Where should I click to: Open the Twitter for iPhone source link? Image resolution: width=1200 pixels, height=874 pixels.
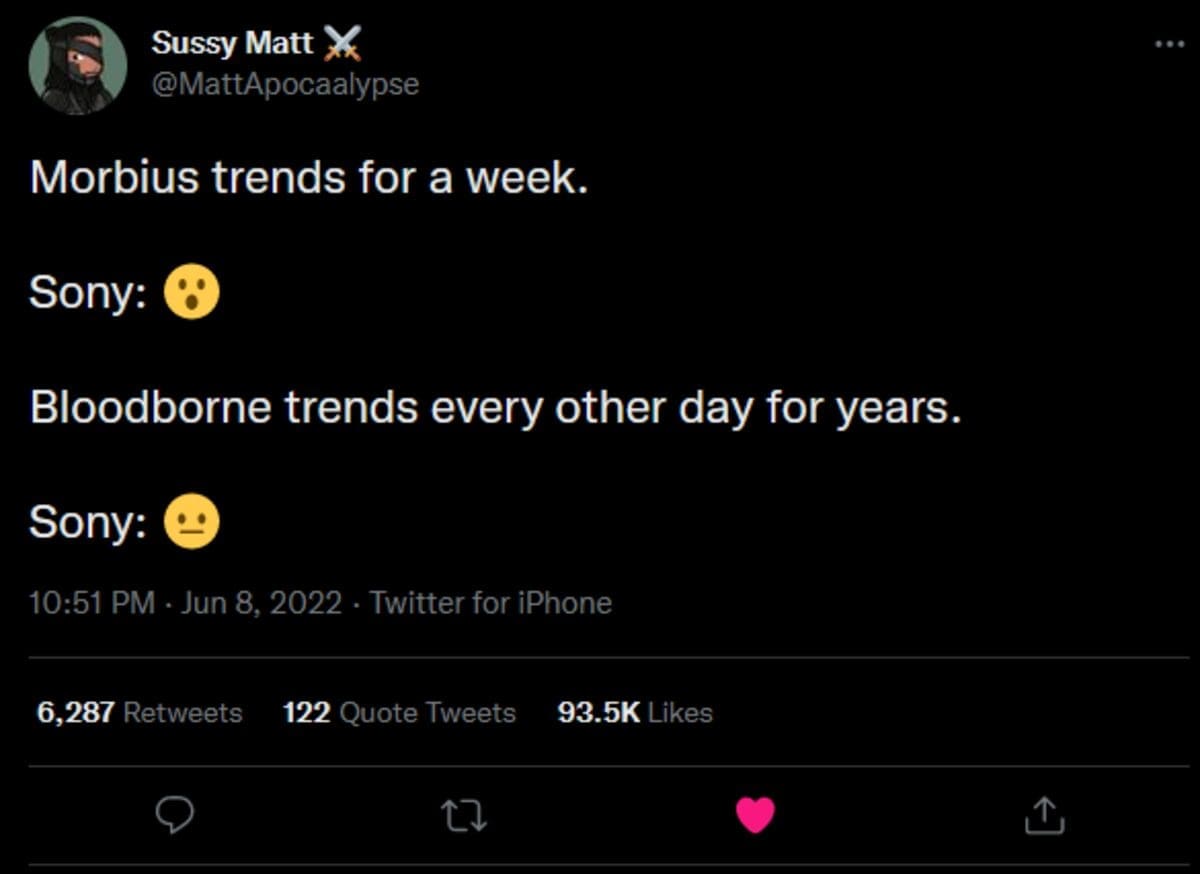pyautogui.click(x=490, y=603)
